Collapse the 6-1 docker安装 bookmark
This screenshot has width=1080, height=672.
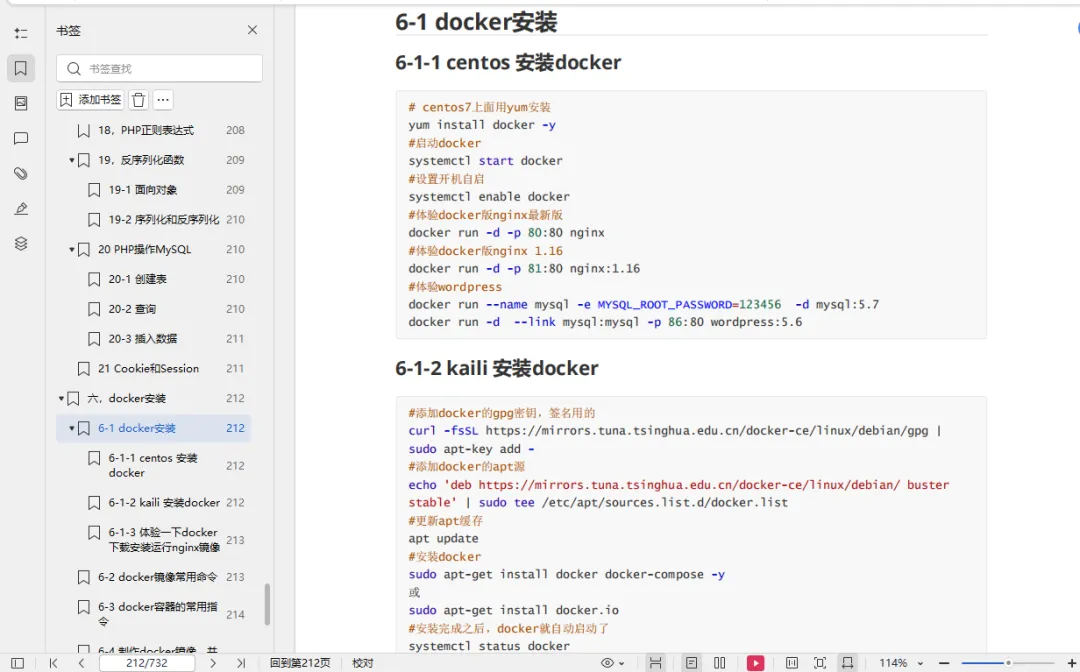pos(72,428)
